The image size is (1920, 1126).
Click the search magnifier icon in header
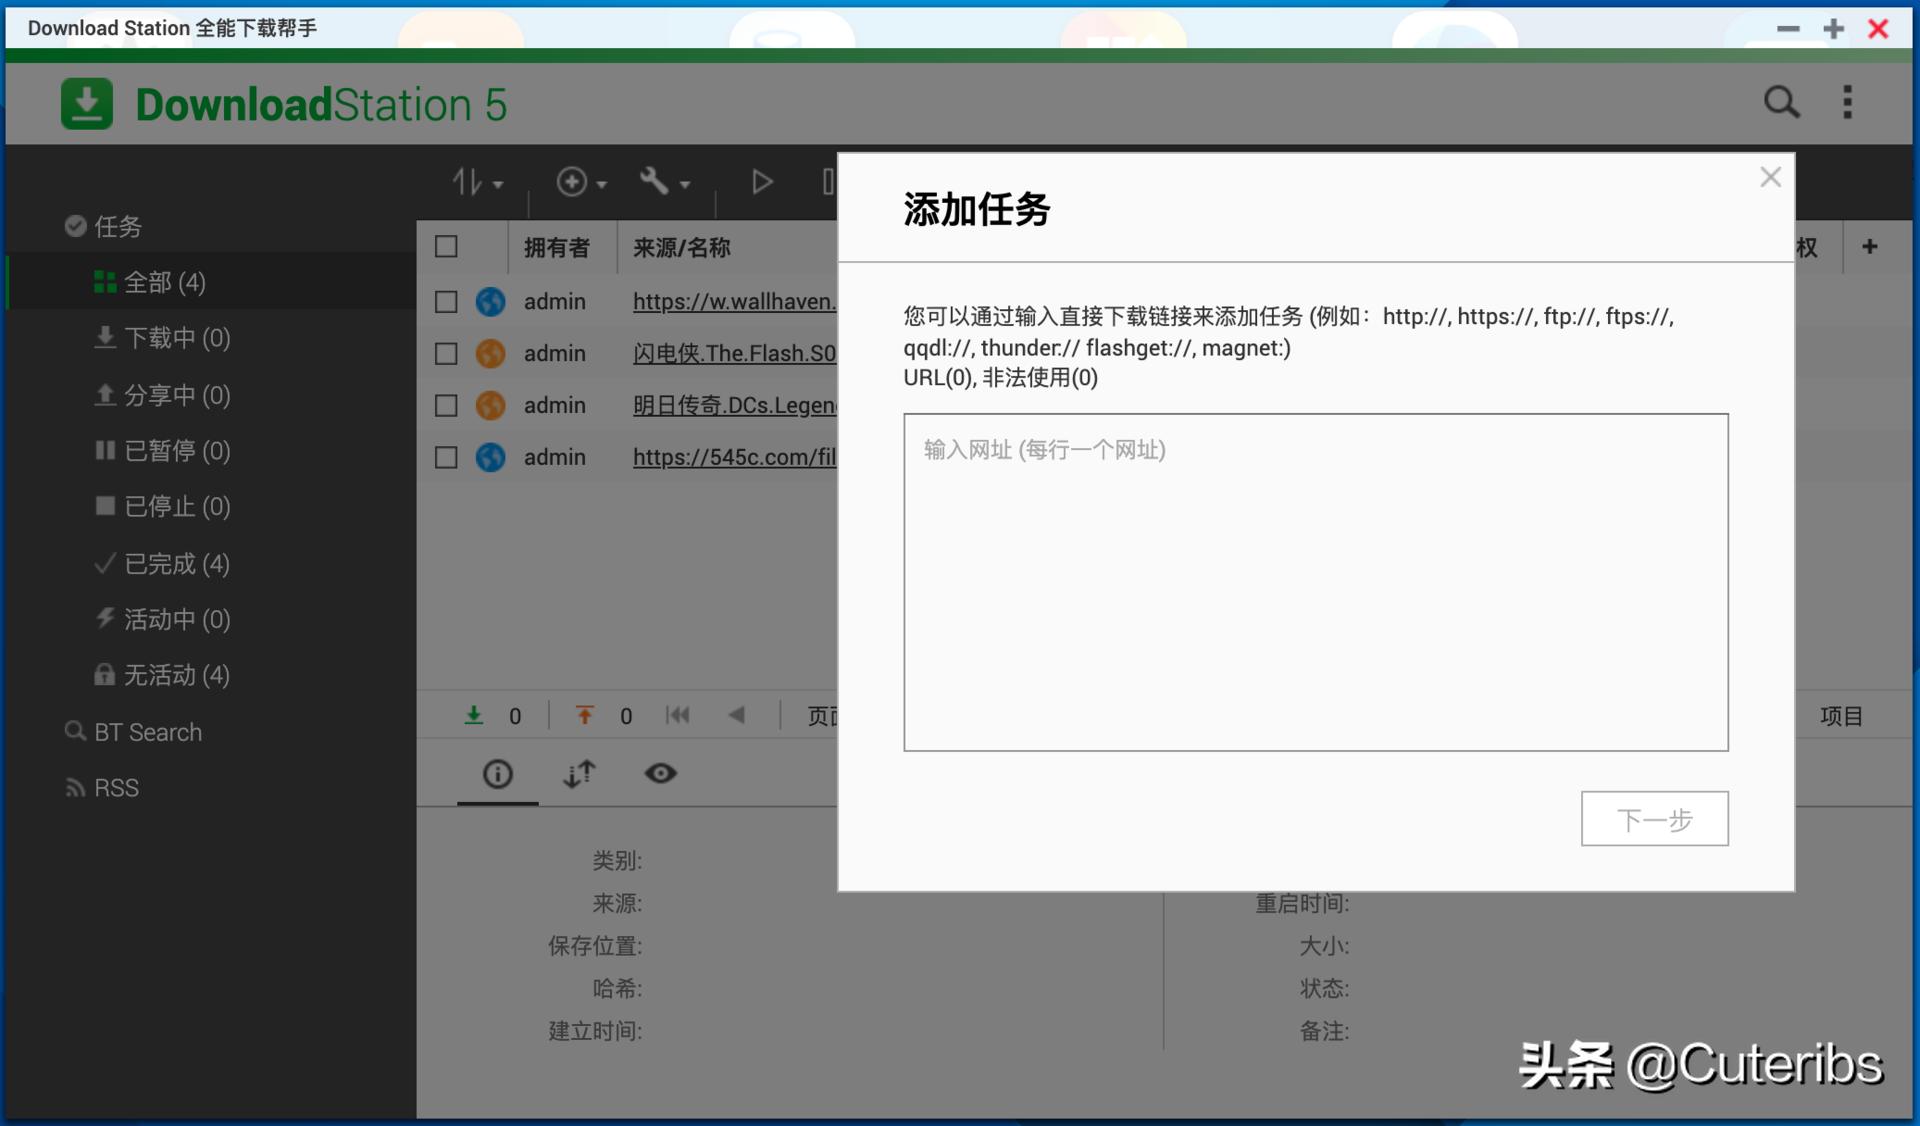click(x=1780, y=102)
